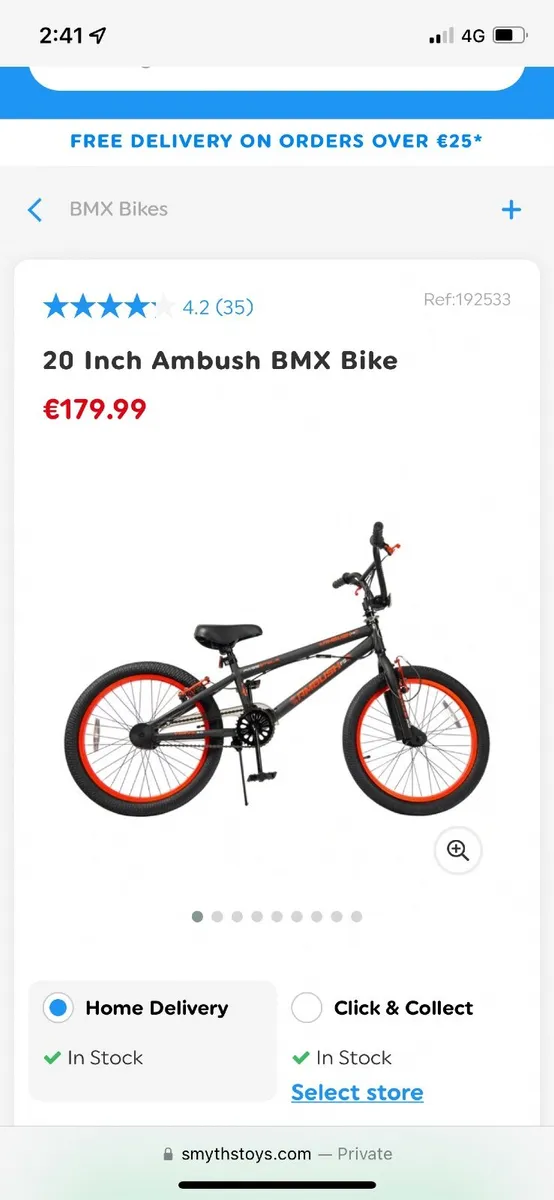Open the BMX Bikes breadcrumb
Screen dimensions: 554x1200
[x=118, y=209]
